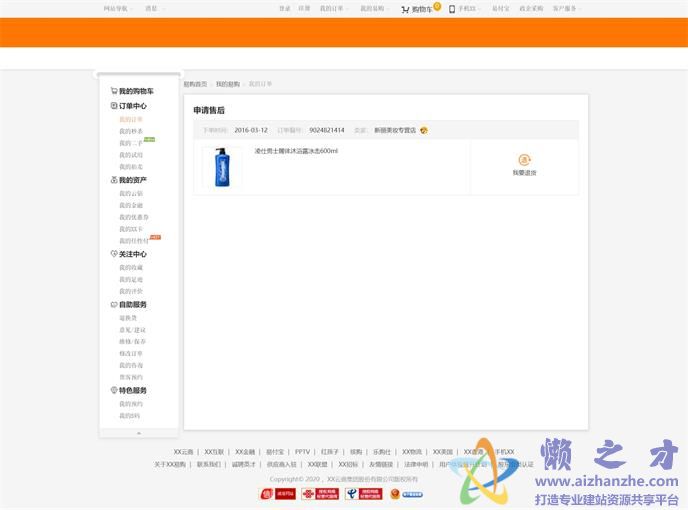The width and height of the screenshot is (688, 510).
Task: Open sidebar item with orange hot badge
Action: pos(134,241)
